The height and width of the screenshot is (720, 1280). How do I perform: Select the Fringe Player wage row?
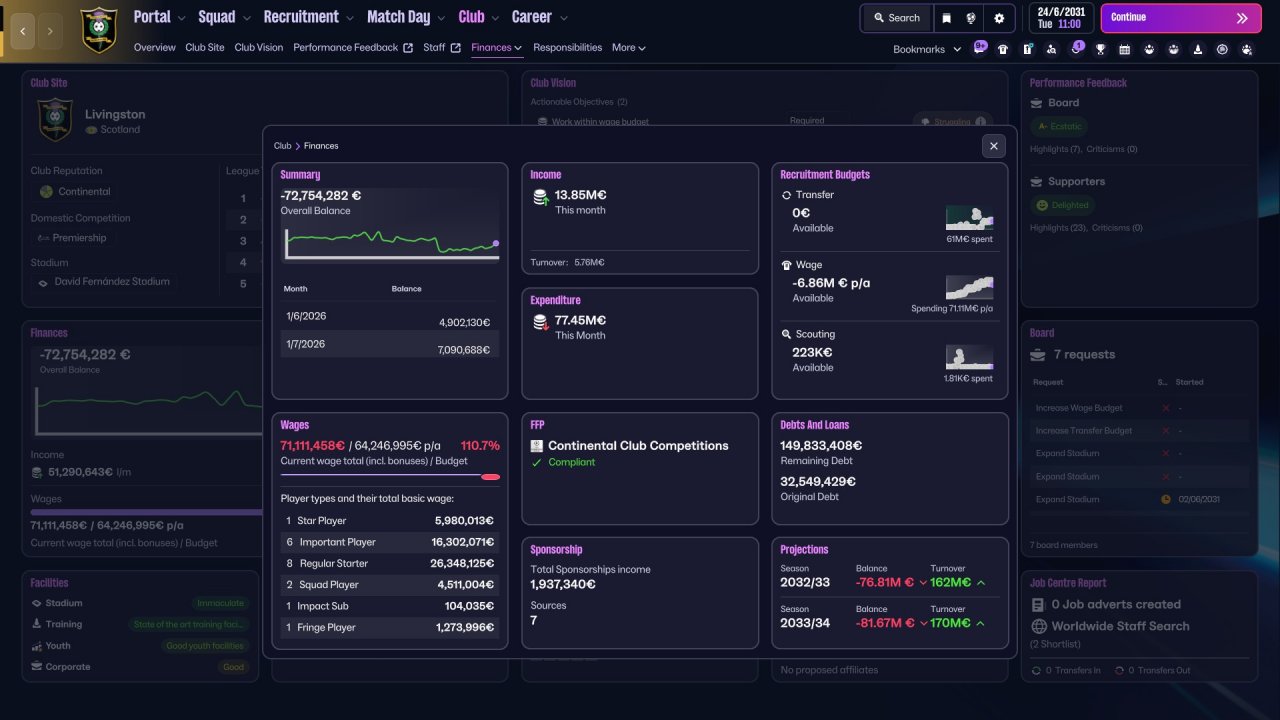[x=390, y=628]
